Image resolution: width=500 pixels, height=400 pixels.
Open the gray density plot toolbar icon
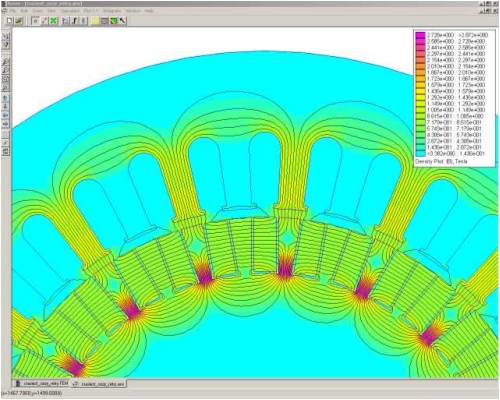pos(105,21)
